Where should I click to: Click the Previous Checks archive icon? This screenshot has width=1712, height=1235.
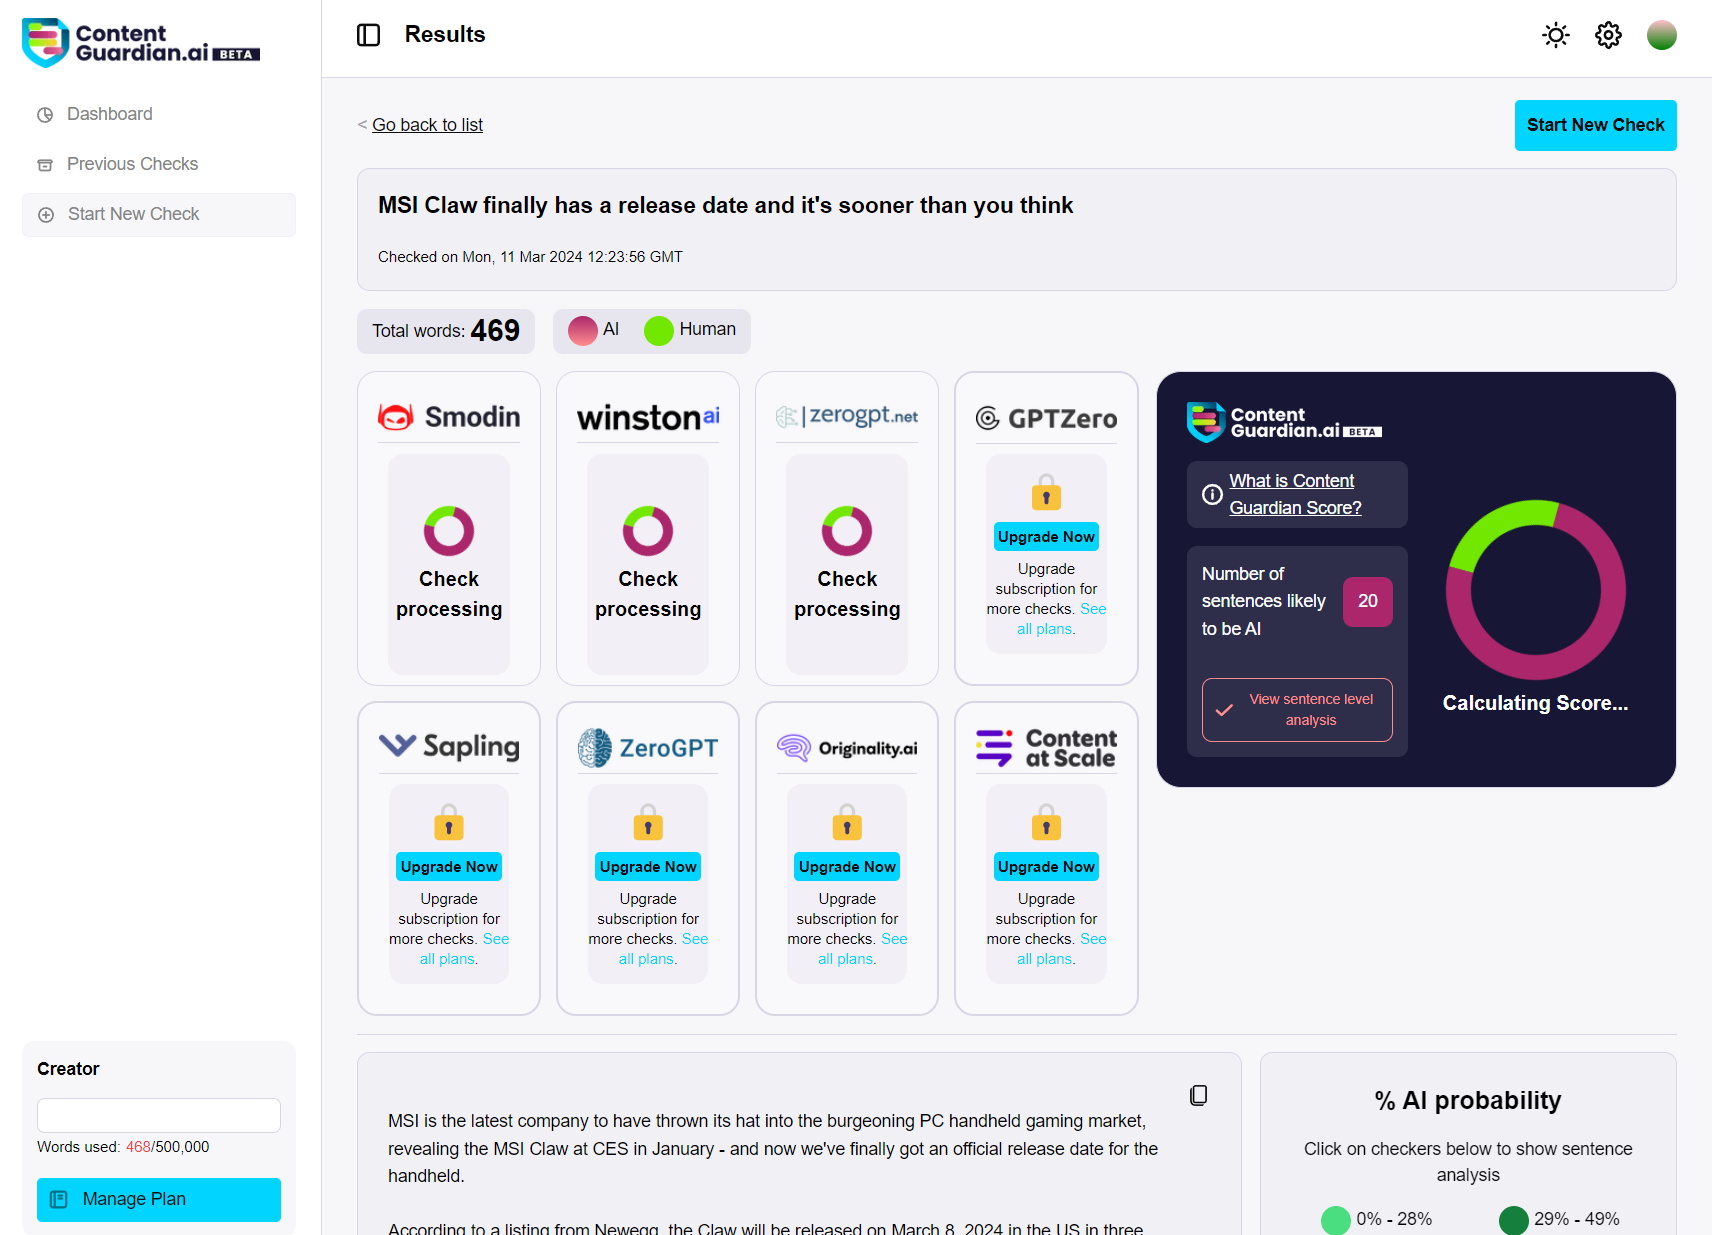45,165
